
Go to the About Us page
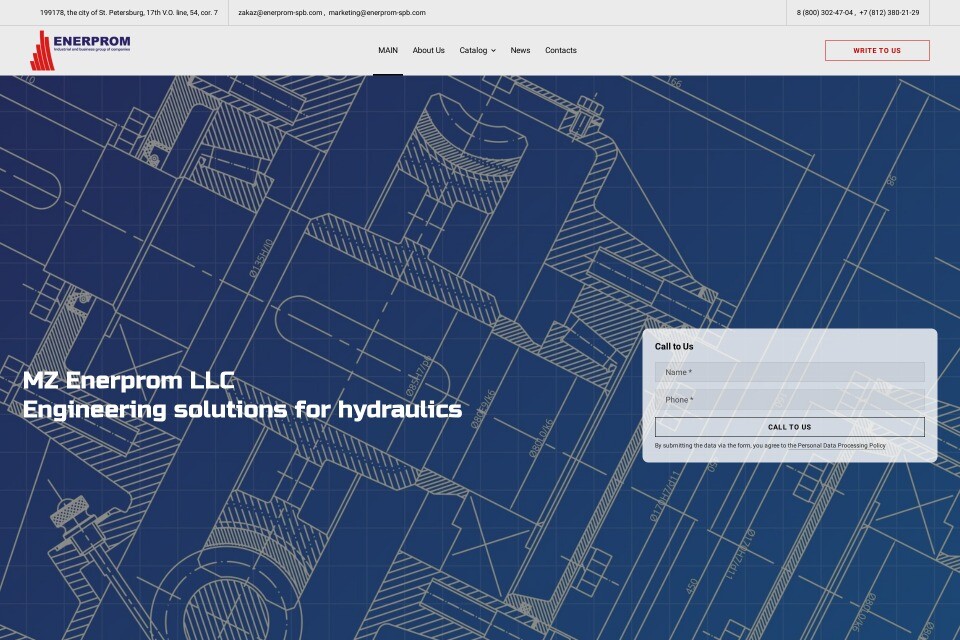(x=429, y=50)
